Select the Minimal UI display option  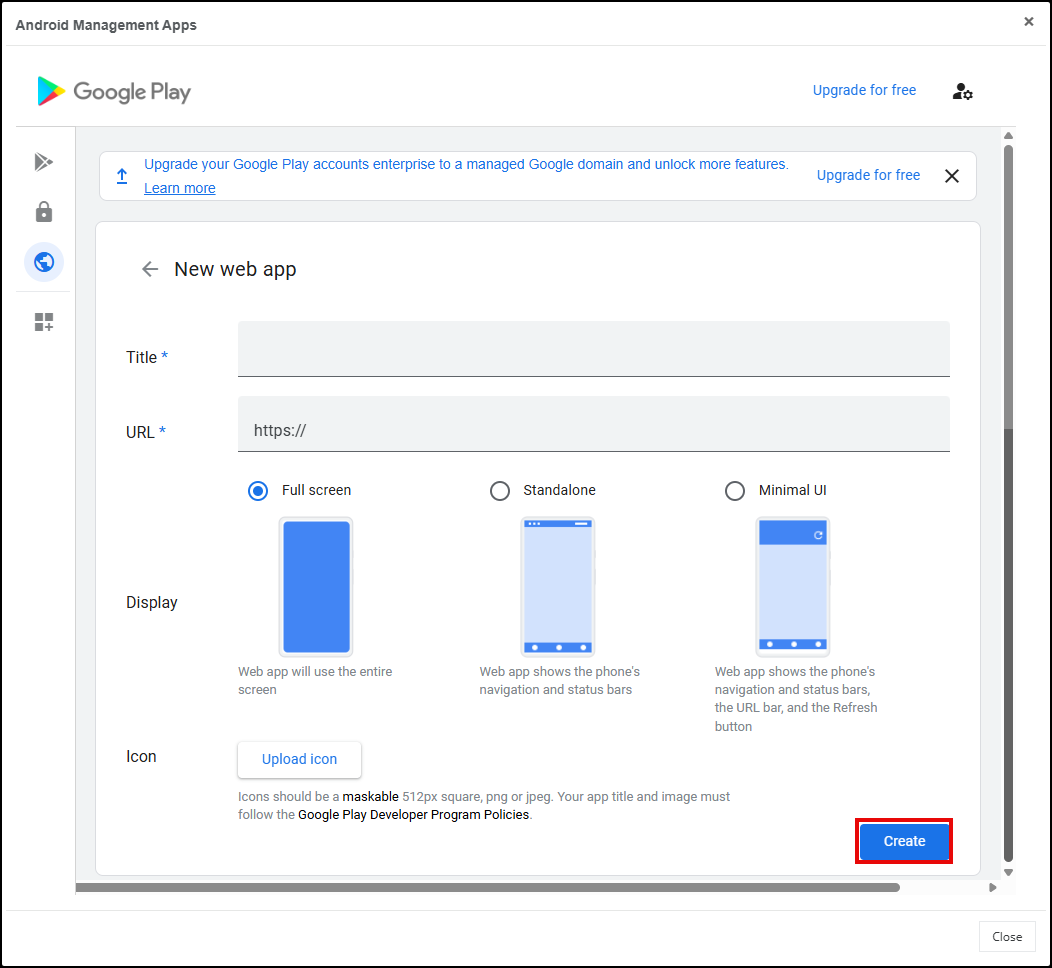(735, 490)
